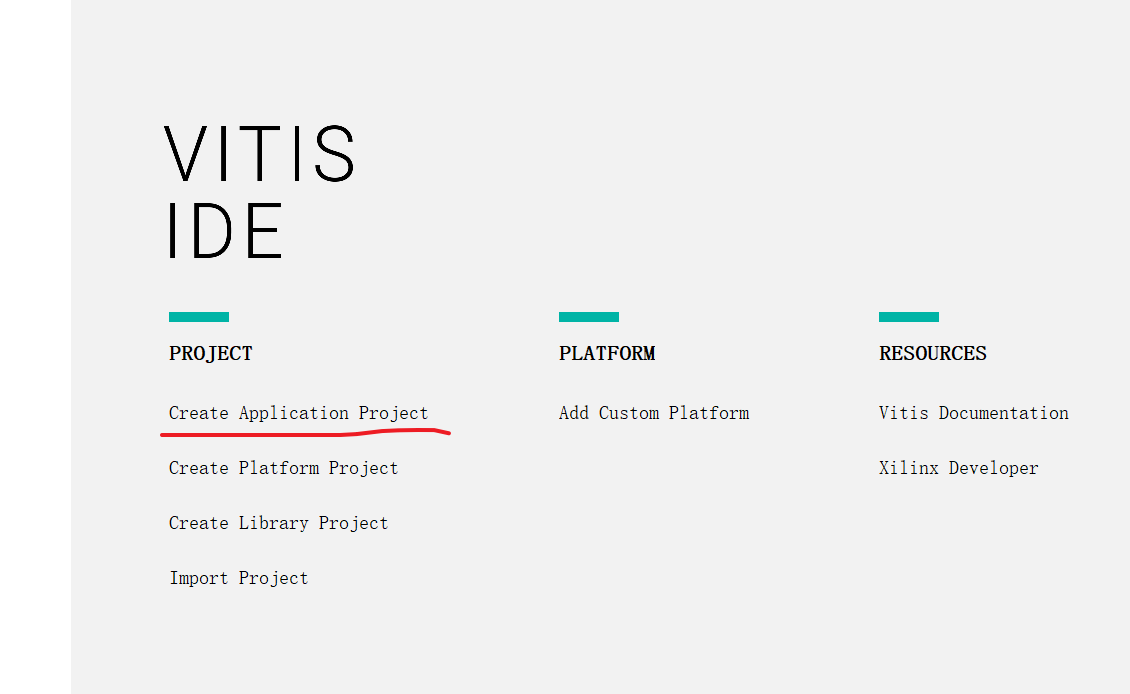Image resolution: width=1130 pixels, height=694 pixels.
Task: Click the PROJECT section heading
Action: [210, 353]
